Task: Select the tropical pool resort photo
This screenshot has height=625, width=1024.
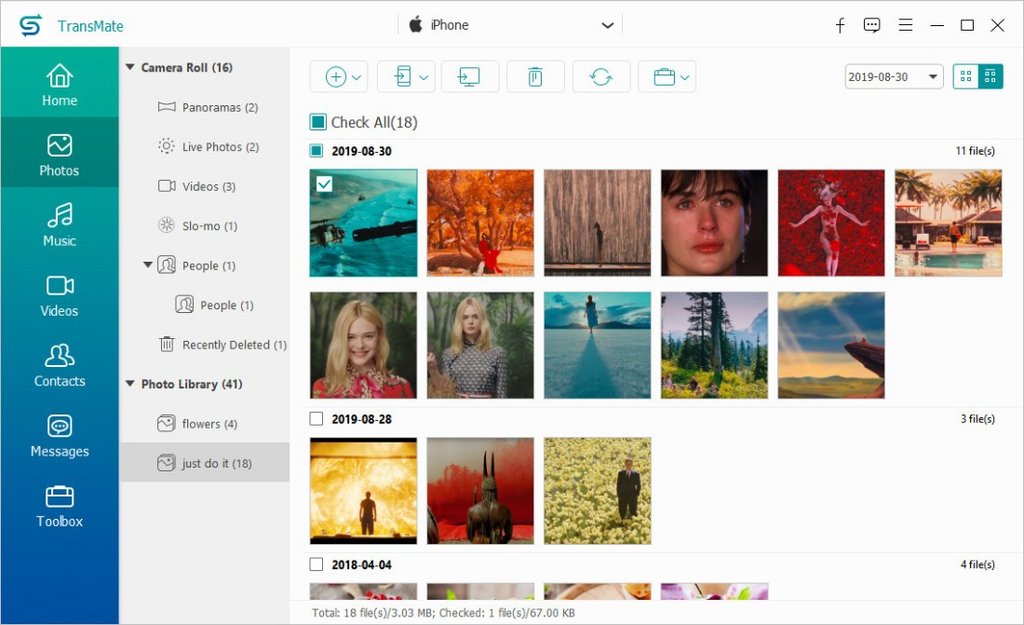Action: click(948, 223)
